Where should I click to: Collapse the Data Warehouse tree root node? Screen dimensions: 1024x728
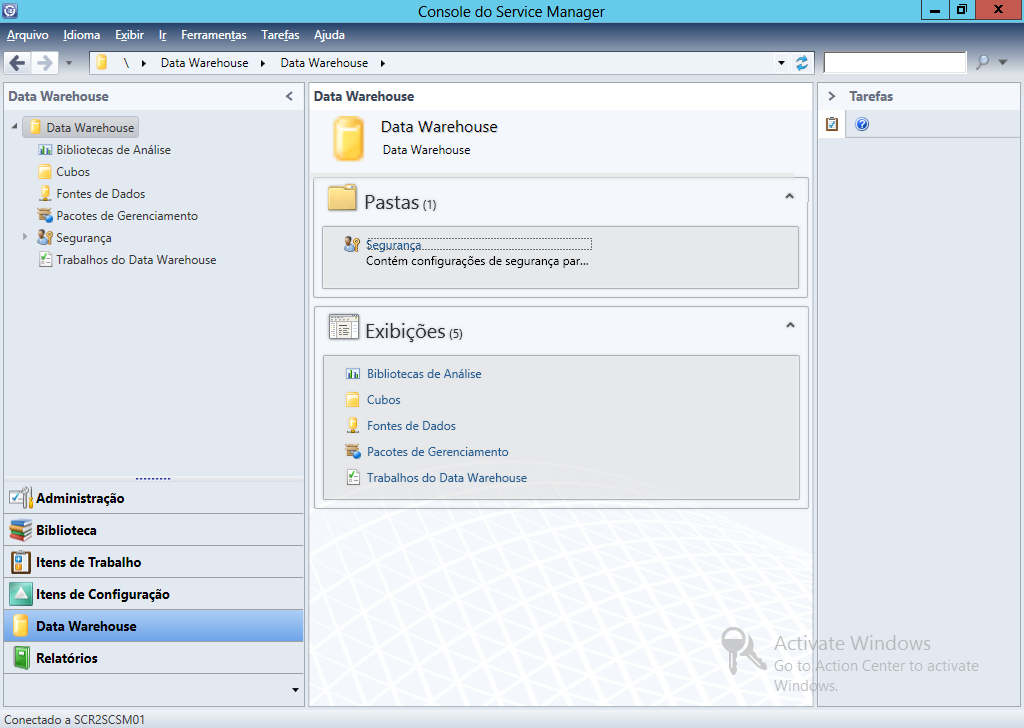(x=14, y=127)
